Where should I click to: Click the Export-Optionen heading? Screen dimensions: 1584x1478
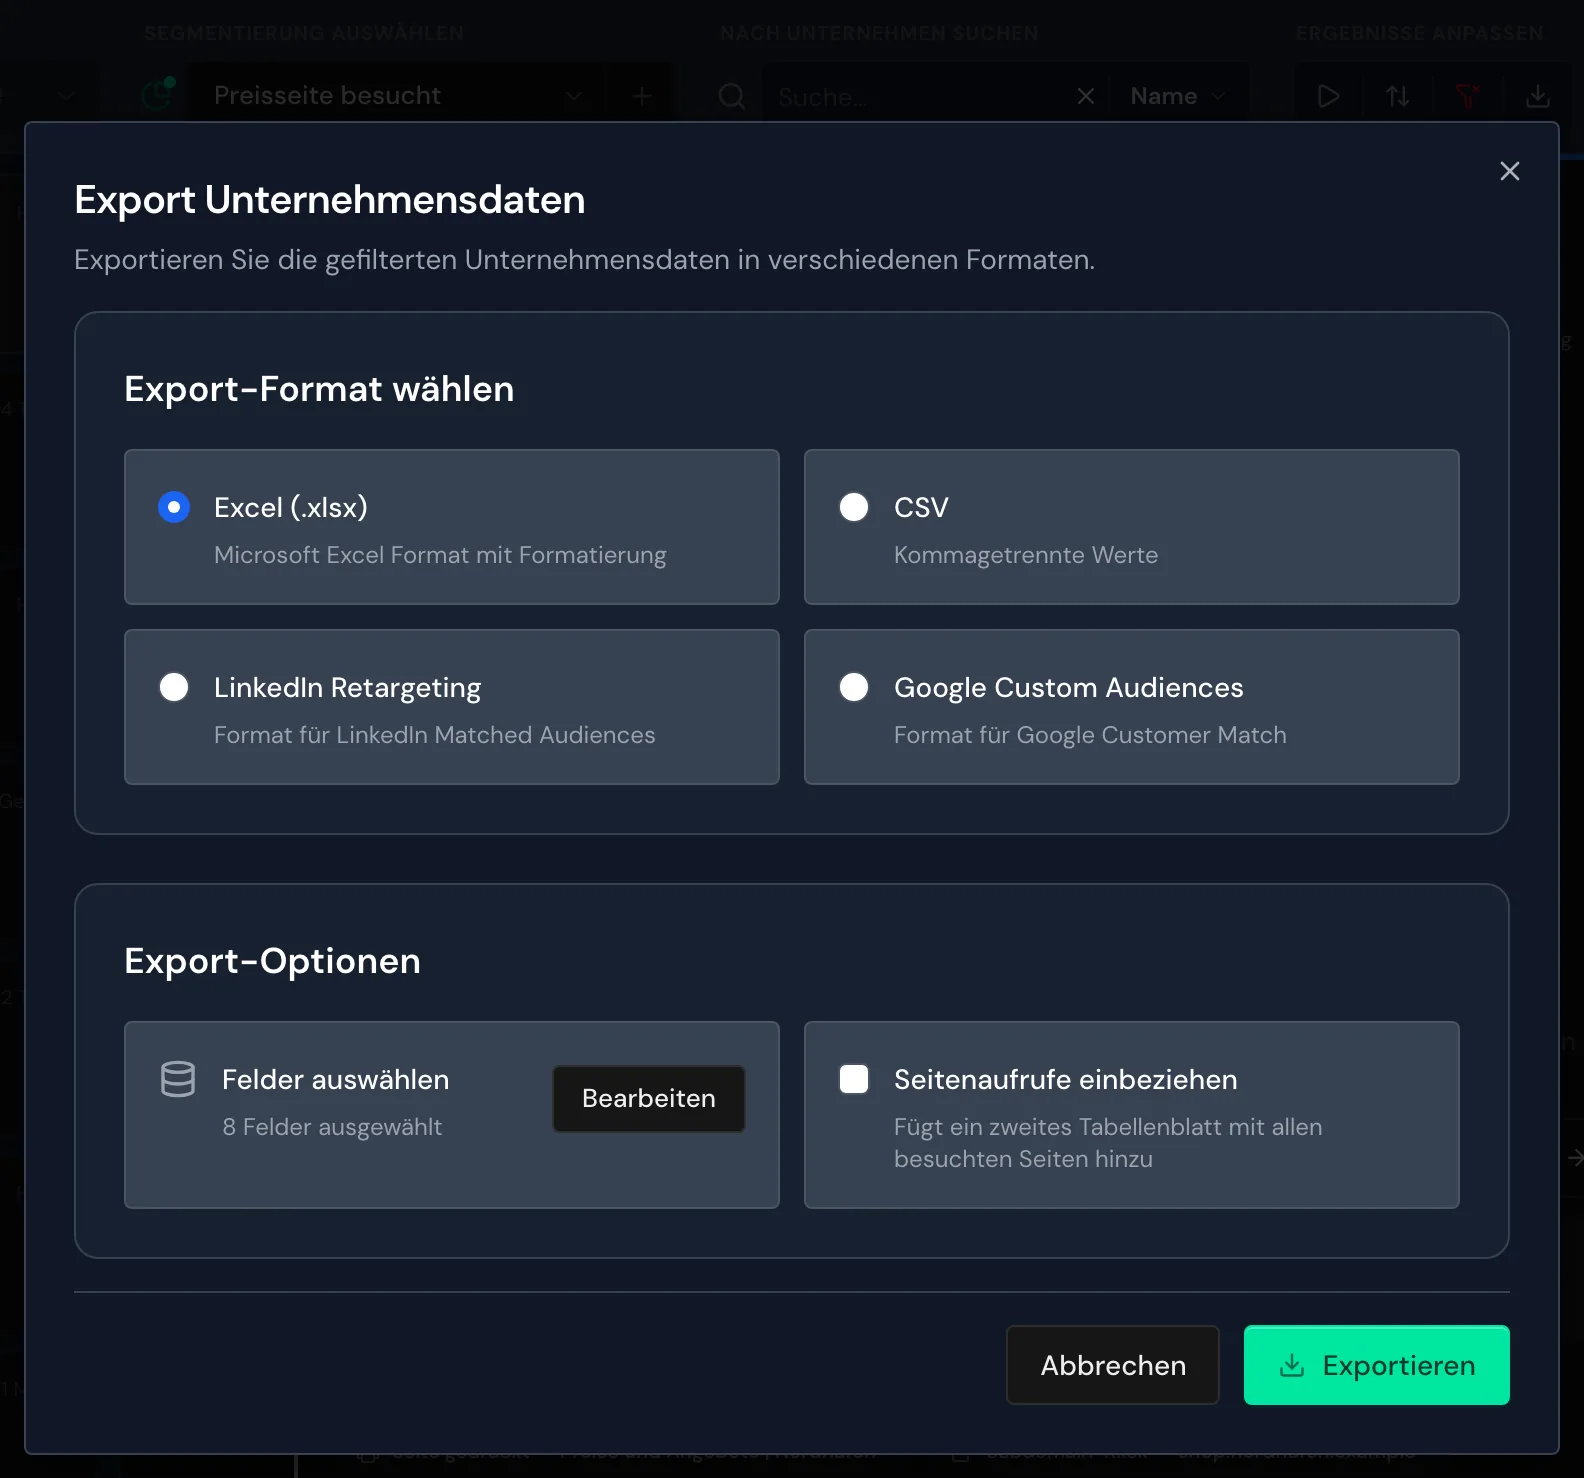click(272, 961)
